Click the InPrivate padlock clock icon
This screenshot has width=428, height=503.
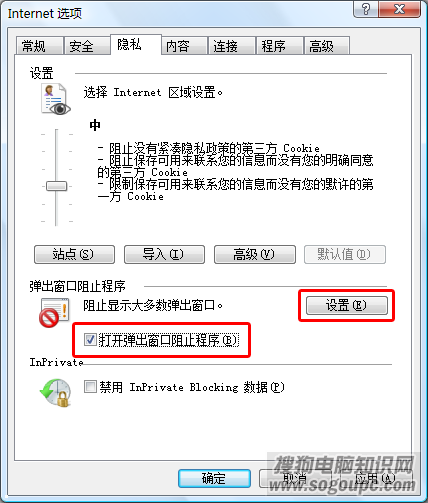tap(56, 392)
